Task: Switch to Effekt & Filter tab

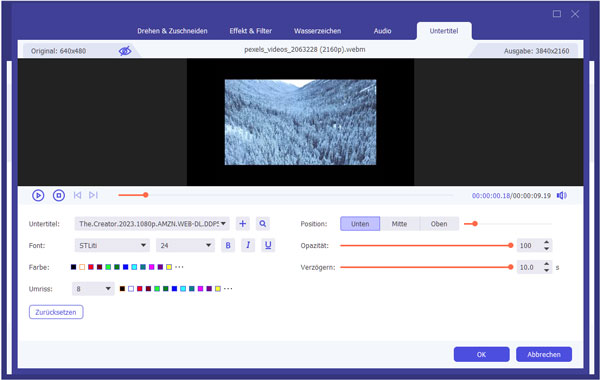Action: point(251,31)
